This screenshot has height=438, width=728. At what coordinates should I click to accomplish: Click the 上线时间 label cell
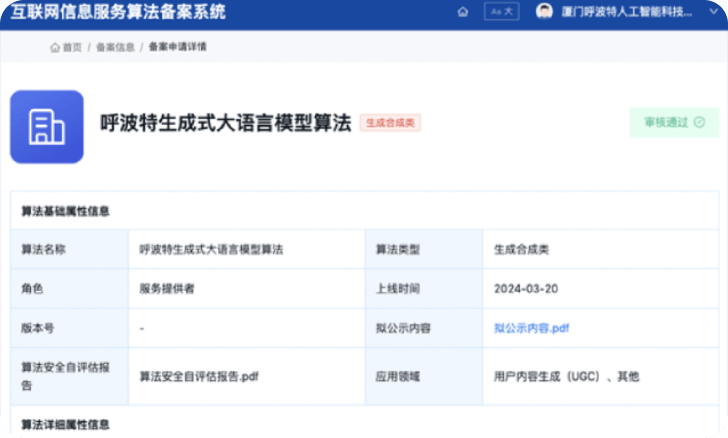424,288
